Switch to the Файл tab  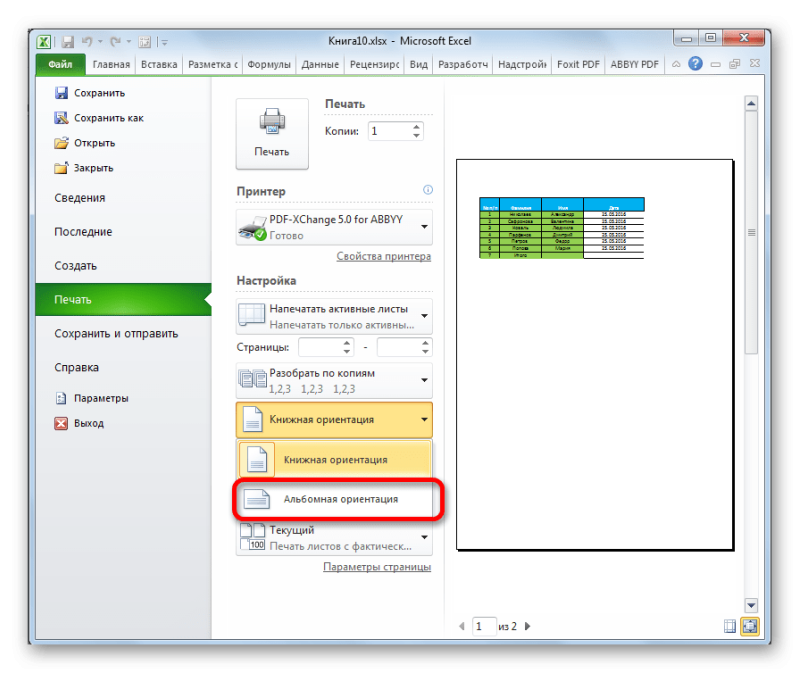click(60, 64)
